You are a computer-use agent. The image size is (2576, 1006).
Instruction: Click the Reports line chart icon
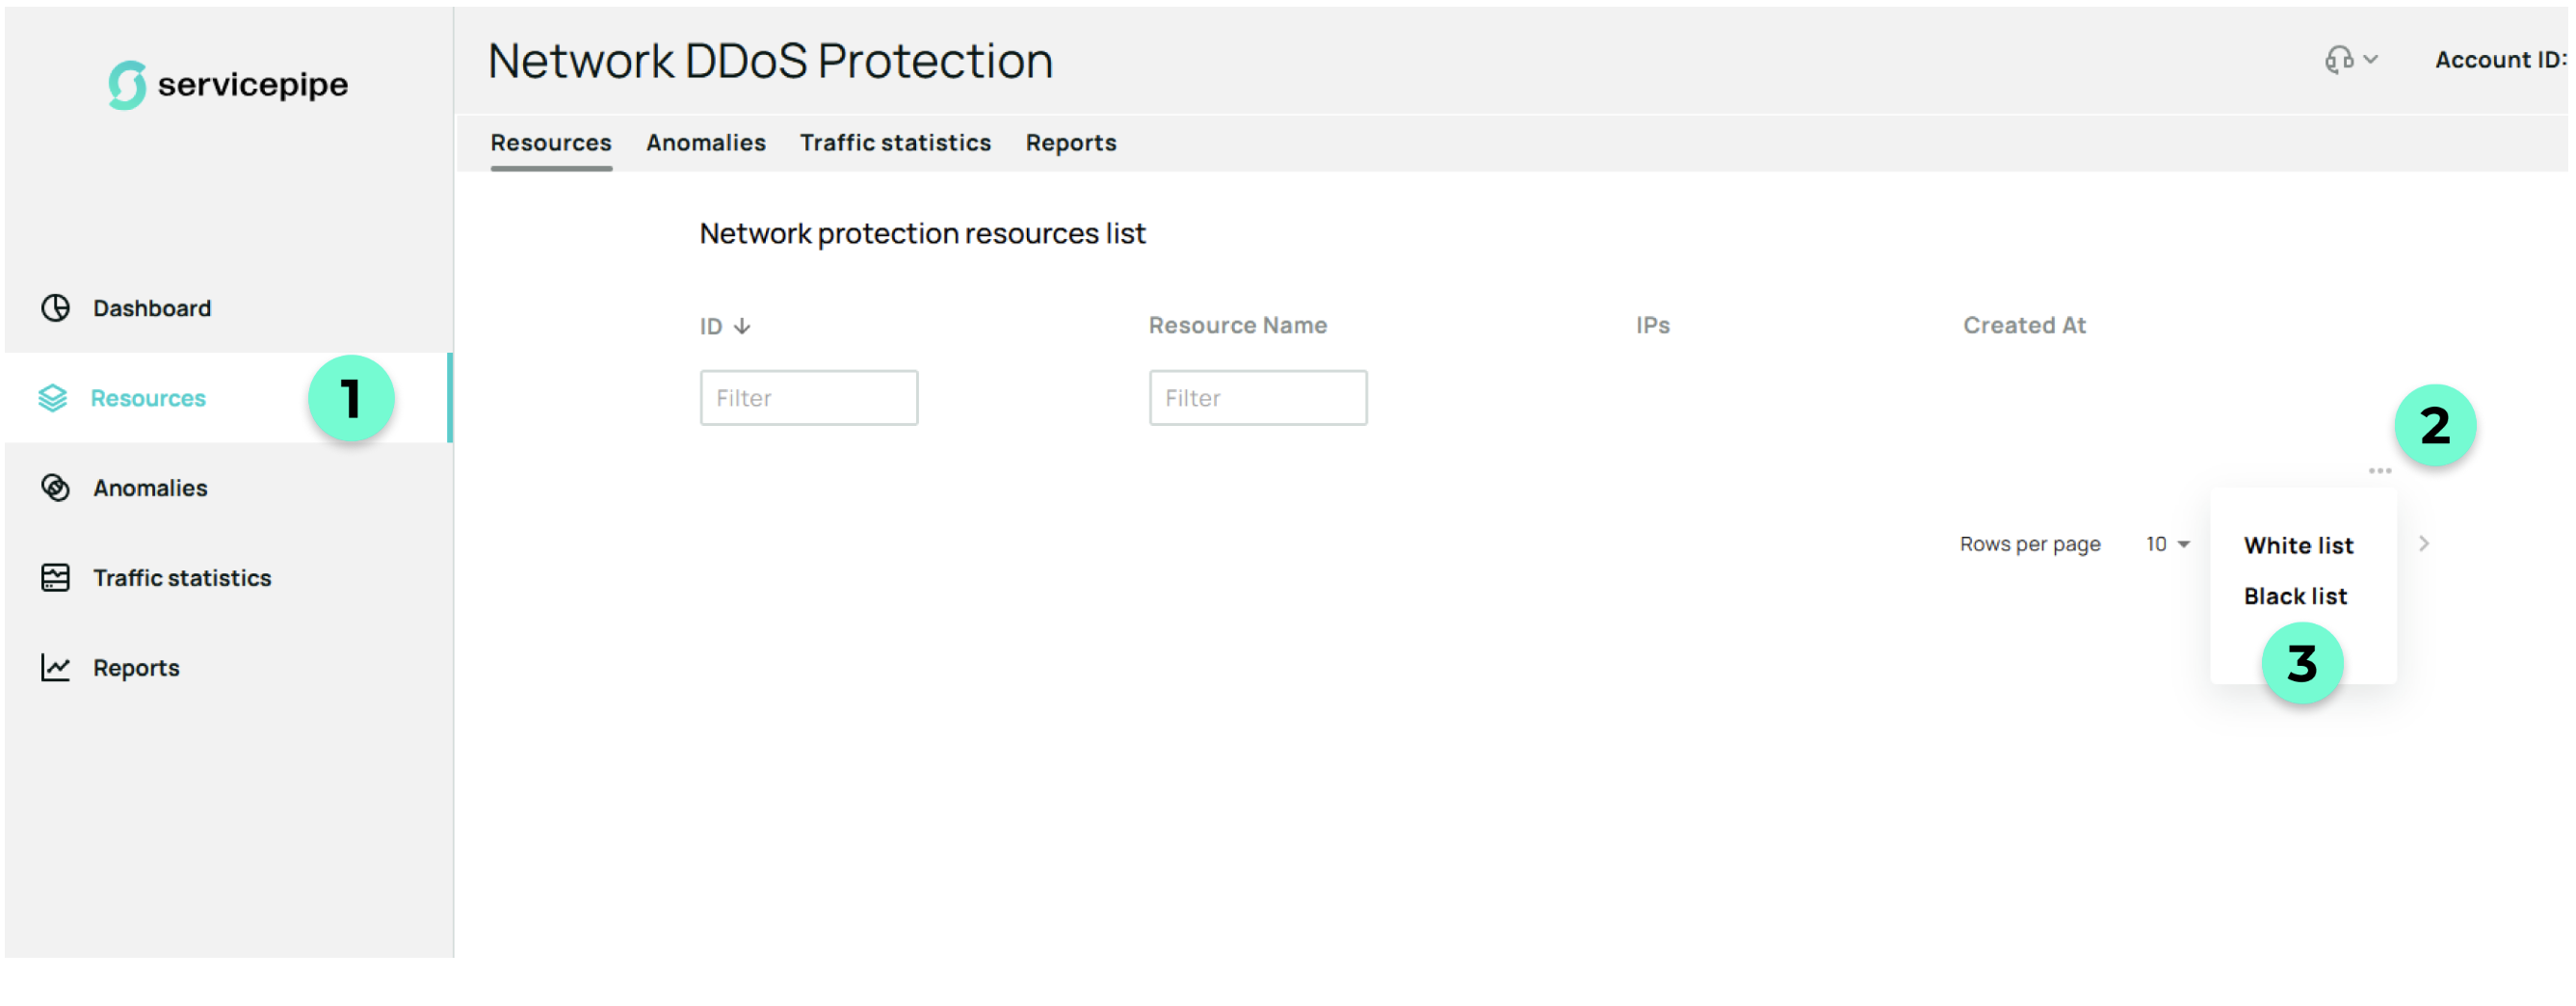click(x=55, y=668)
